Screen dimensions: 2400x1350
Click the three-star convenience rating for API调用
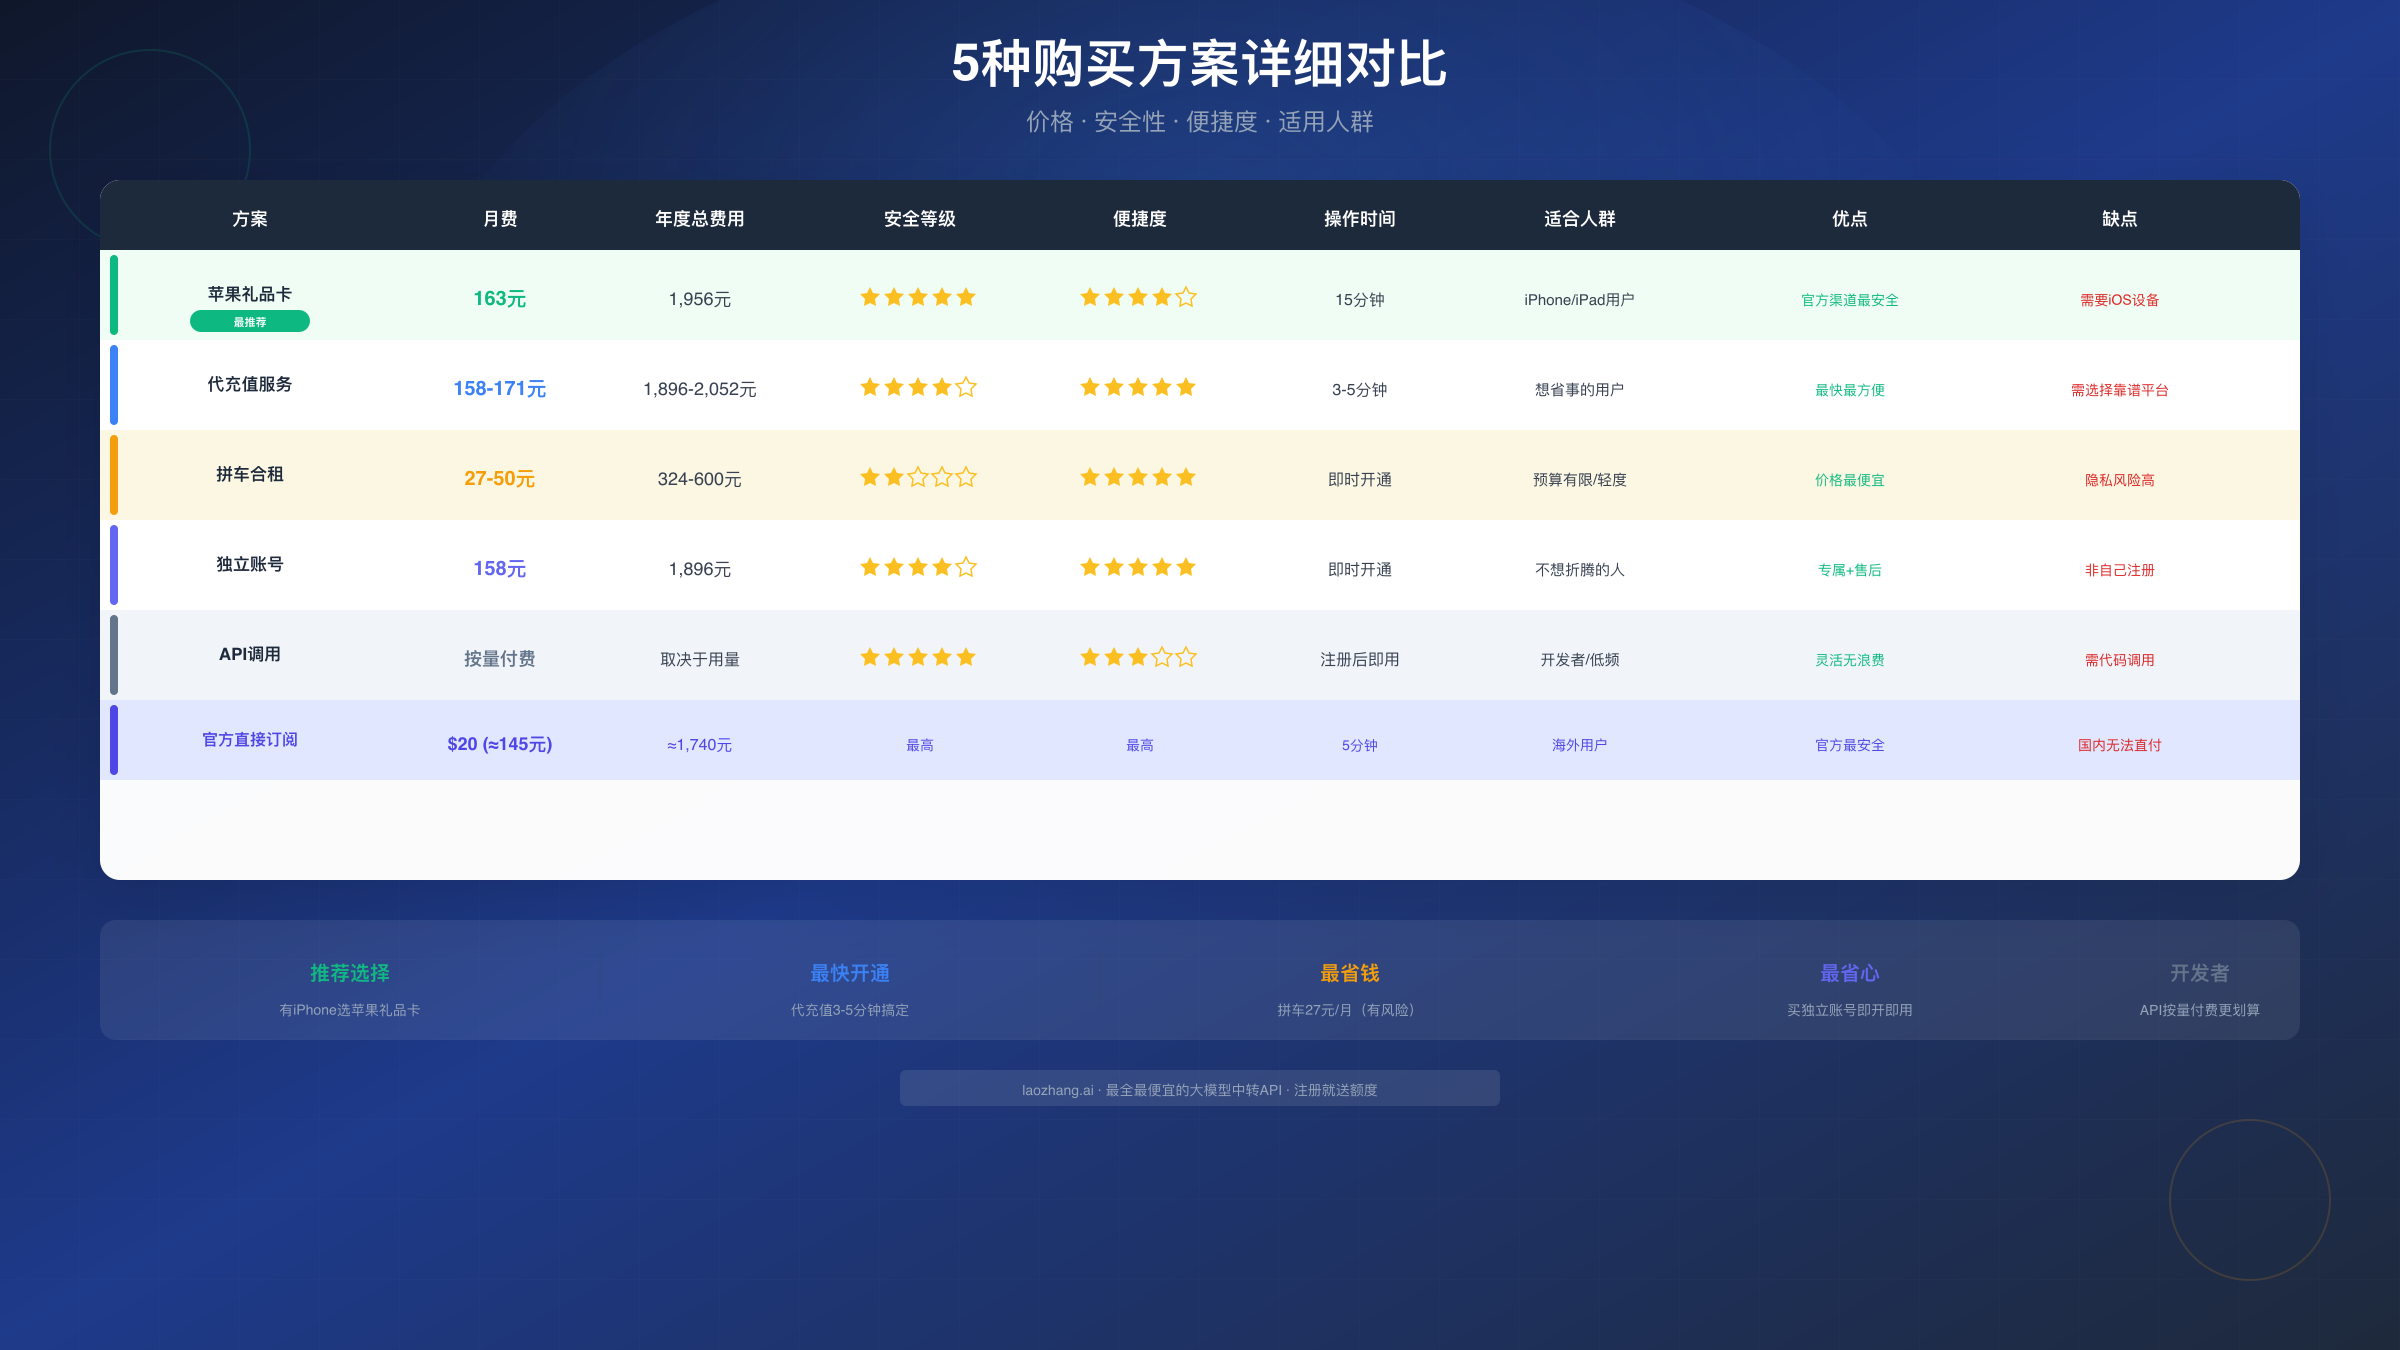point(1137,657)
